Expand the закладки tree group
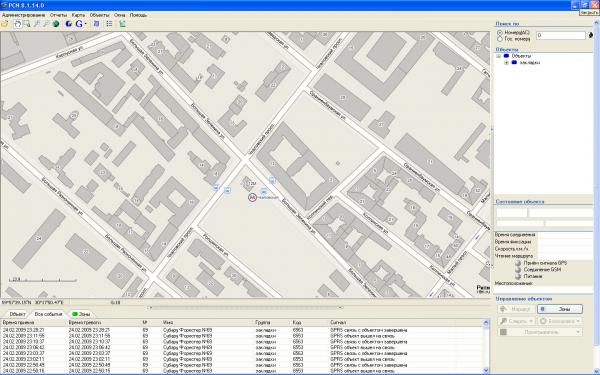Screen dimensions: 600x375 pyautogui.click(x=506, y=62)
